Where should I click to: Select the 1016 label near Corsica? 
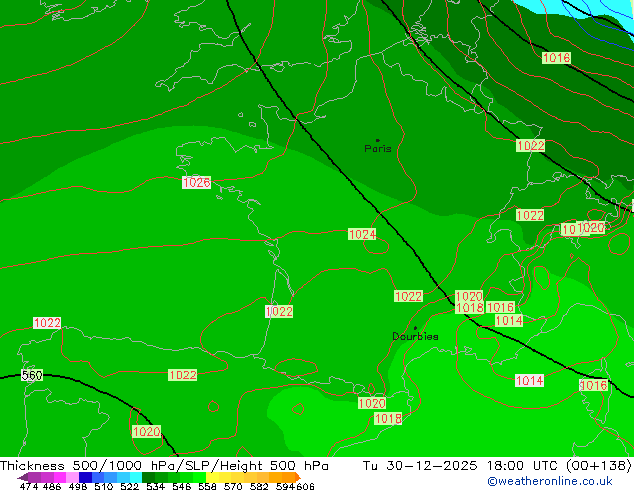[593, 385]
